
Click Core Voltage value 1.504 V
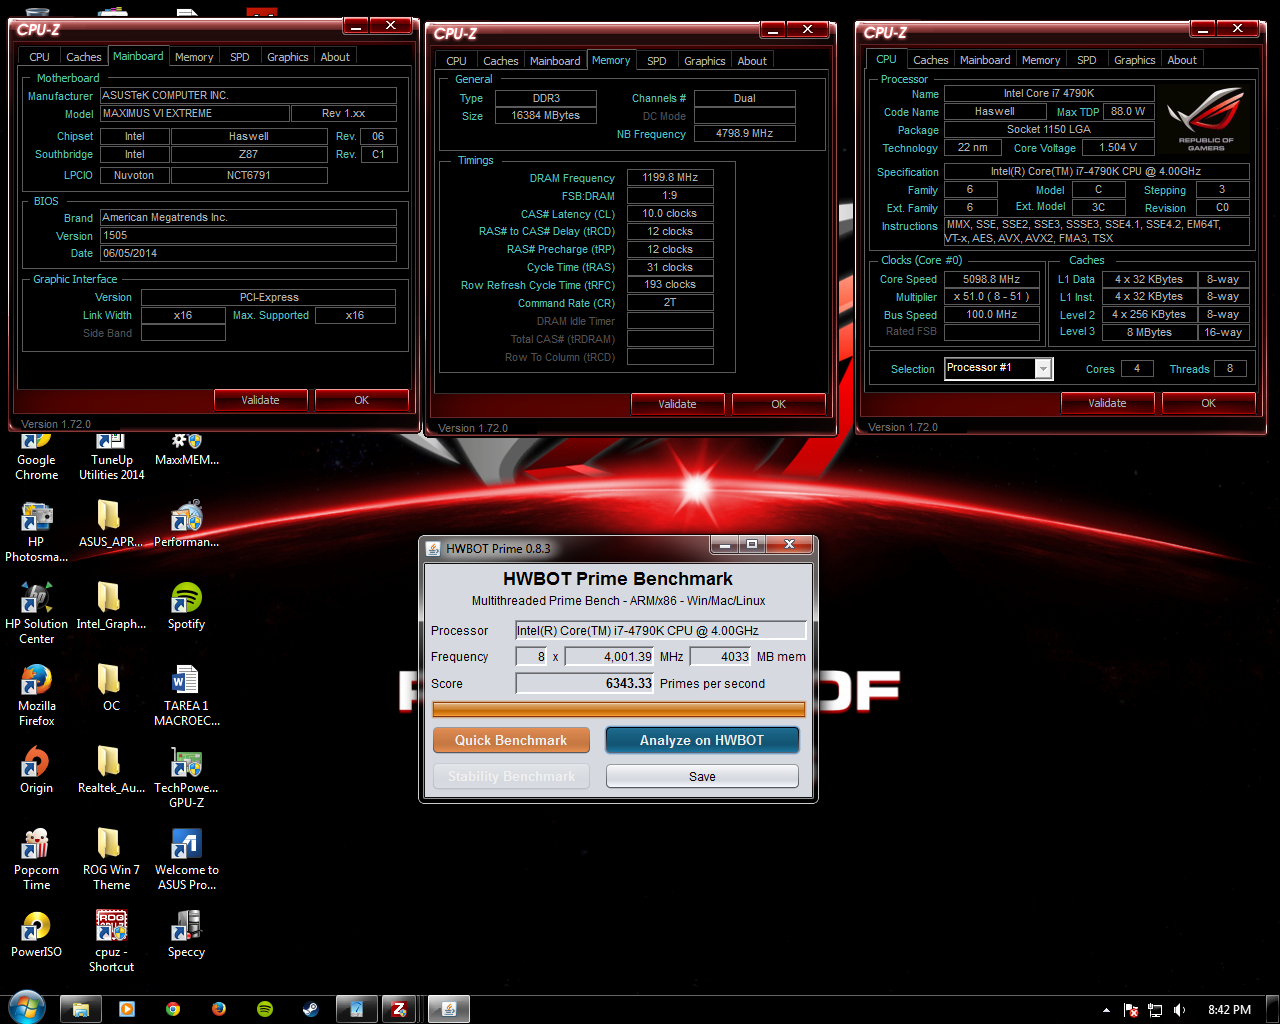click(1118, 147)
